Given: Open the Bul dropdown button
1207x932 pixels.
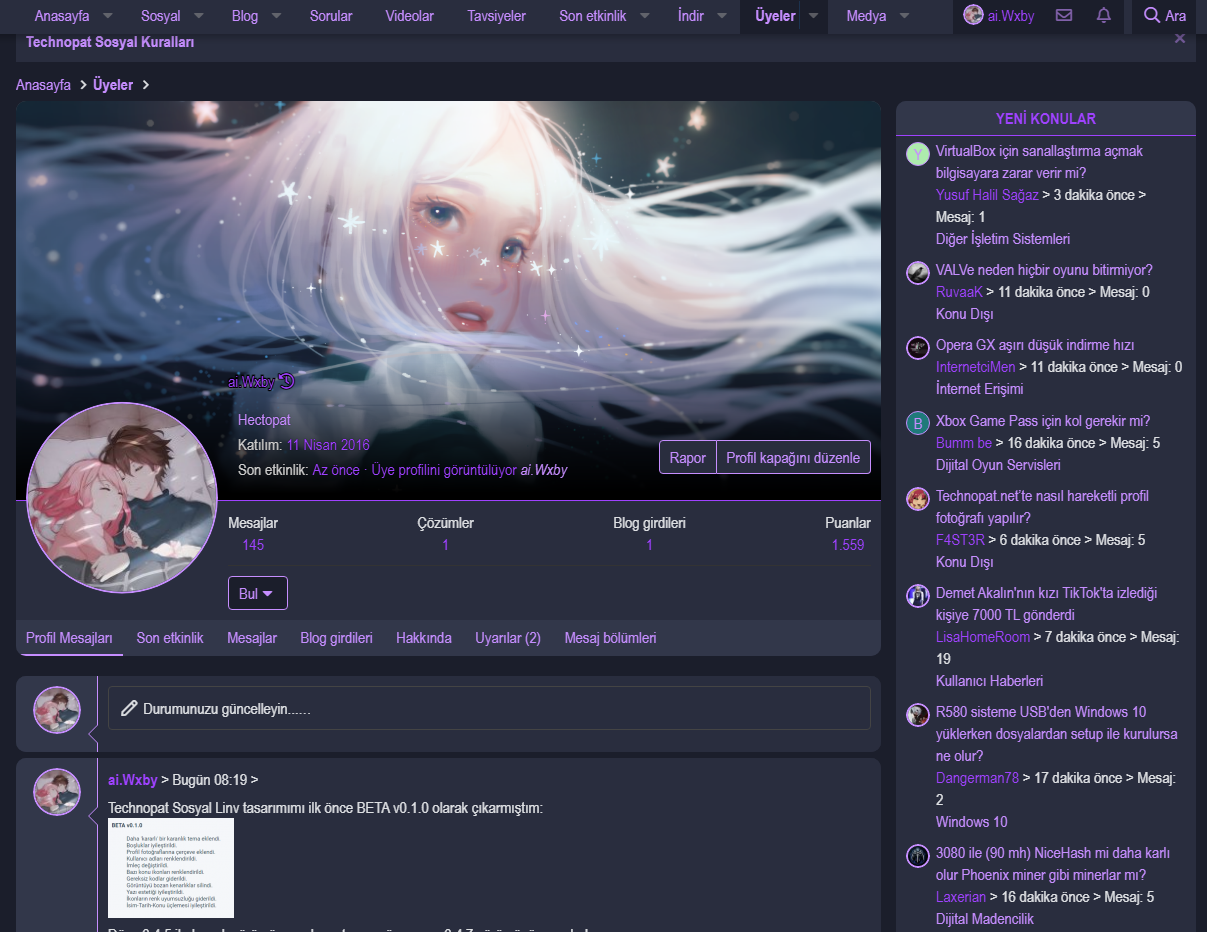Looking at the screenshot, I should 258,593.
